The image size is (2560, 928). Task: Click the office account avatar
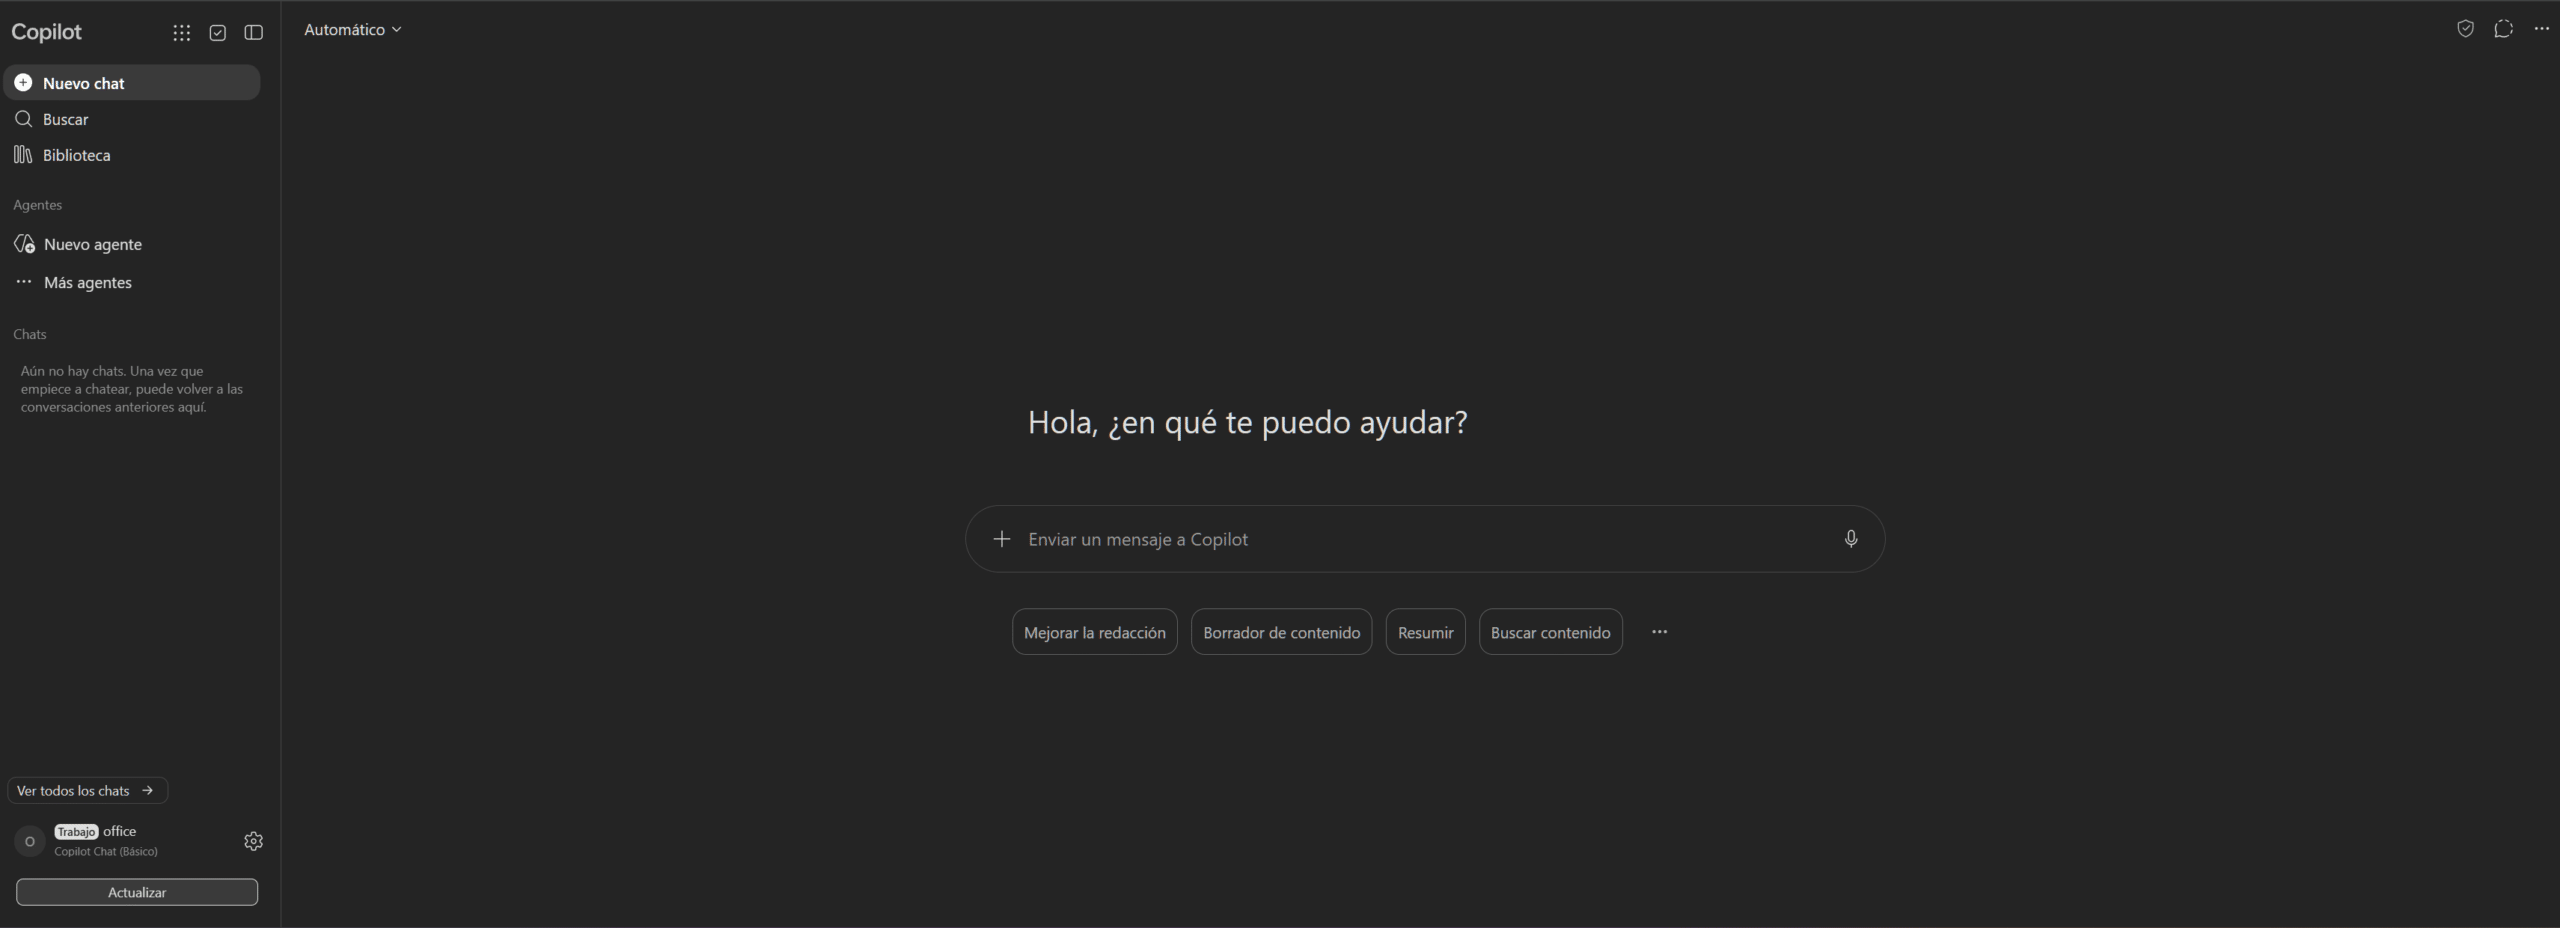(x=30, y=841)
